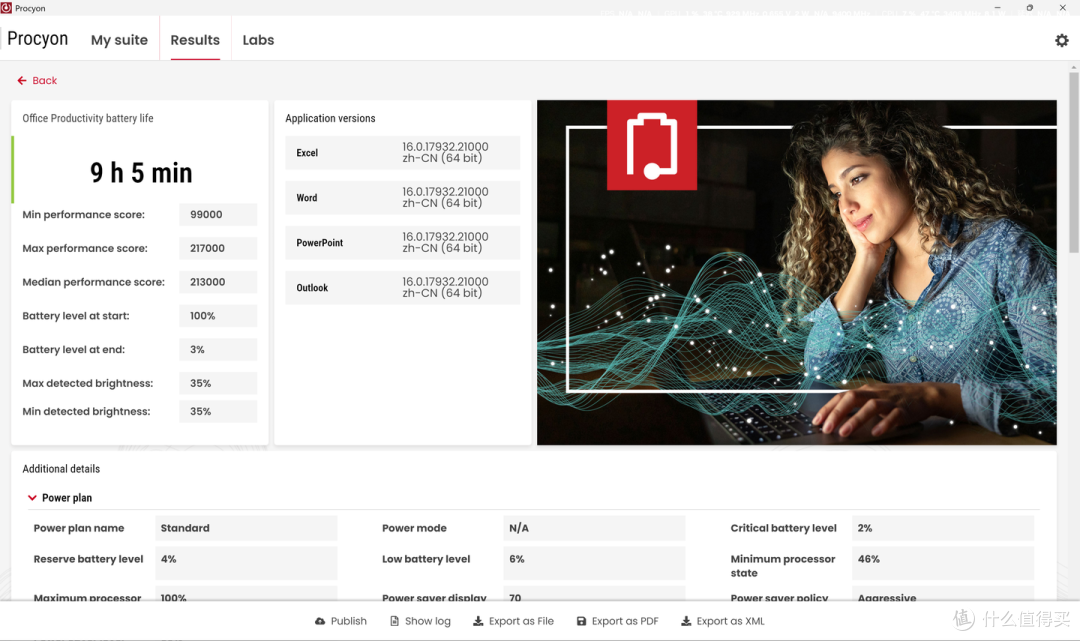The height and width of the screenshot is (641, 1080).
Task: Go to Procyon home title
Action: [x=37, y=39]
